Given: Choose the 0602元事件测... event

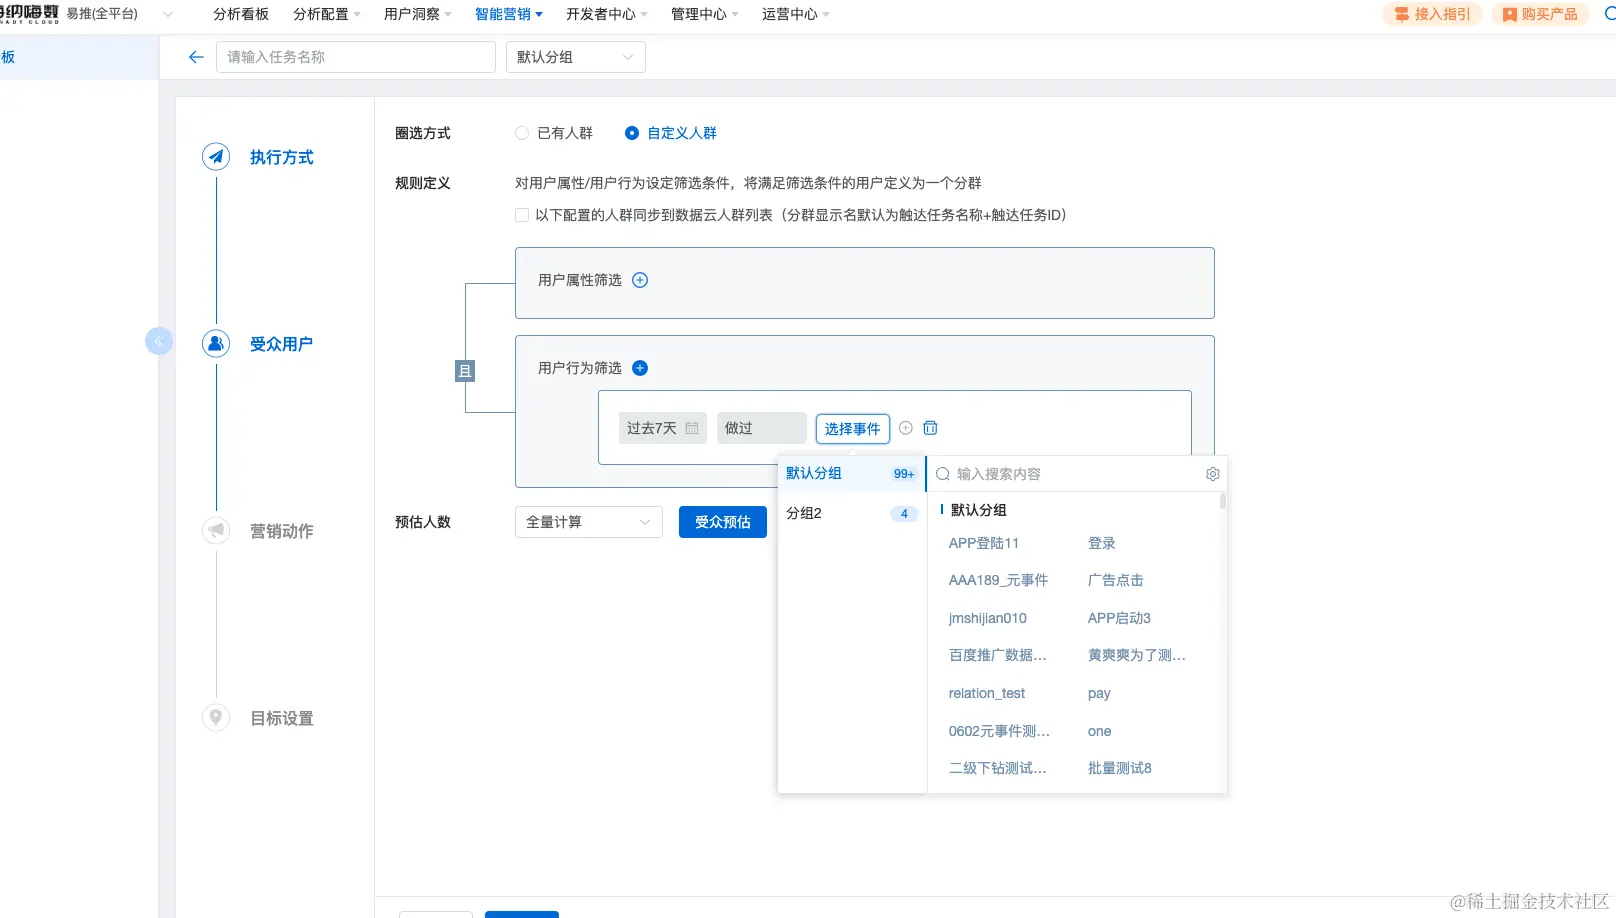Looking at the screenshot, I should (999, 731).
